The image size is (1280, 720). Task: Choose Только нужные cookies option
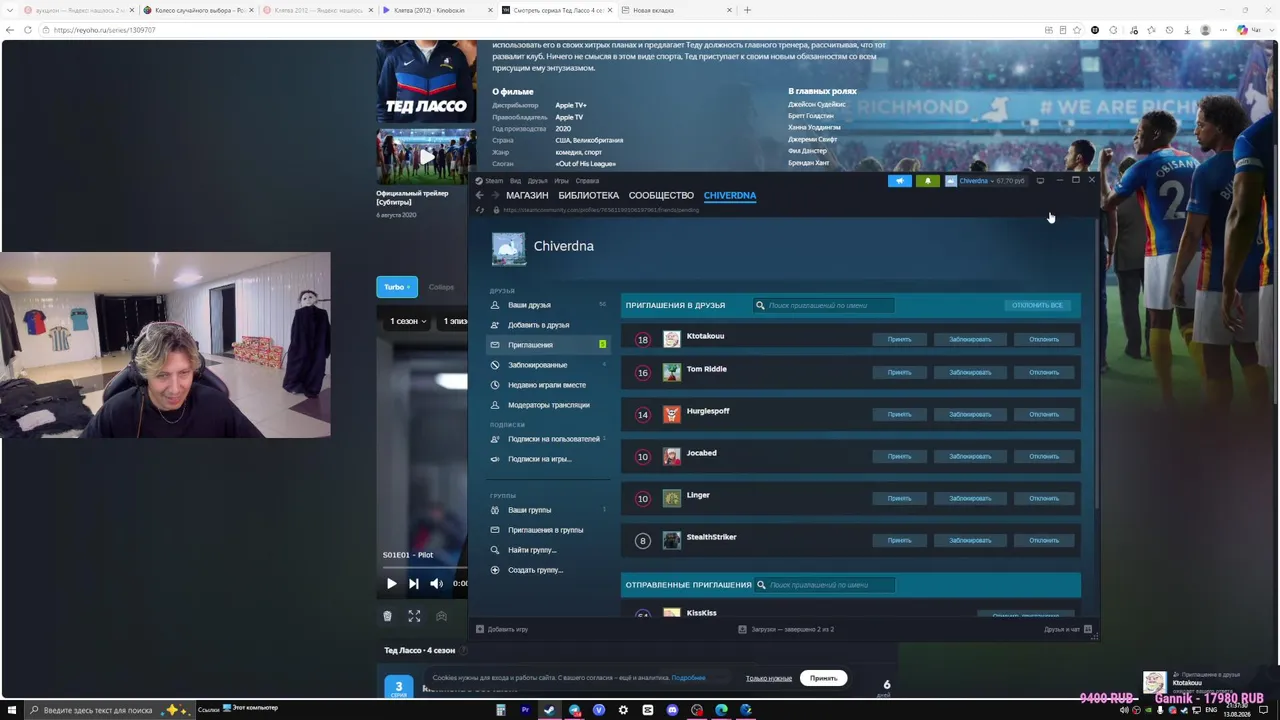coord(769,678)
